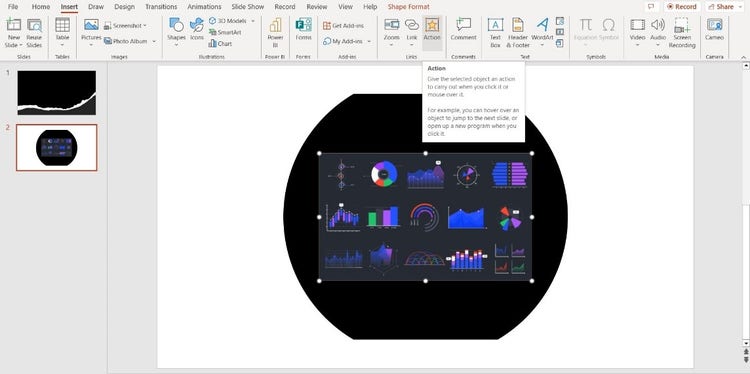Switch to the Home tab
750x374 pixels.
tap(41, 7)
